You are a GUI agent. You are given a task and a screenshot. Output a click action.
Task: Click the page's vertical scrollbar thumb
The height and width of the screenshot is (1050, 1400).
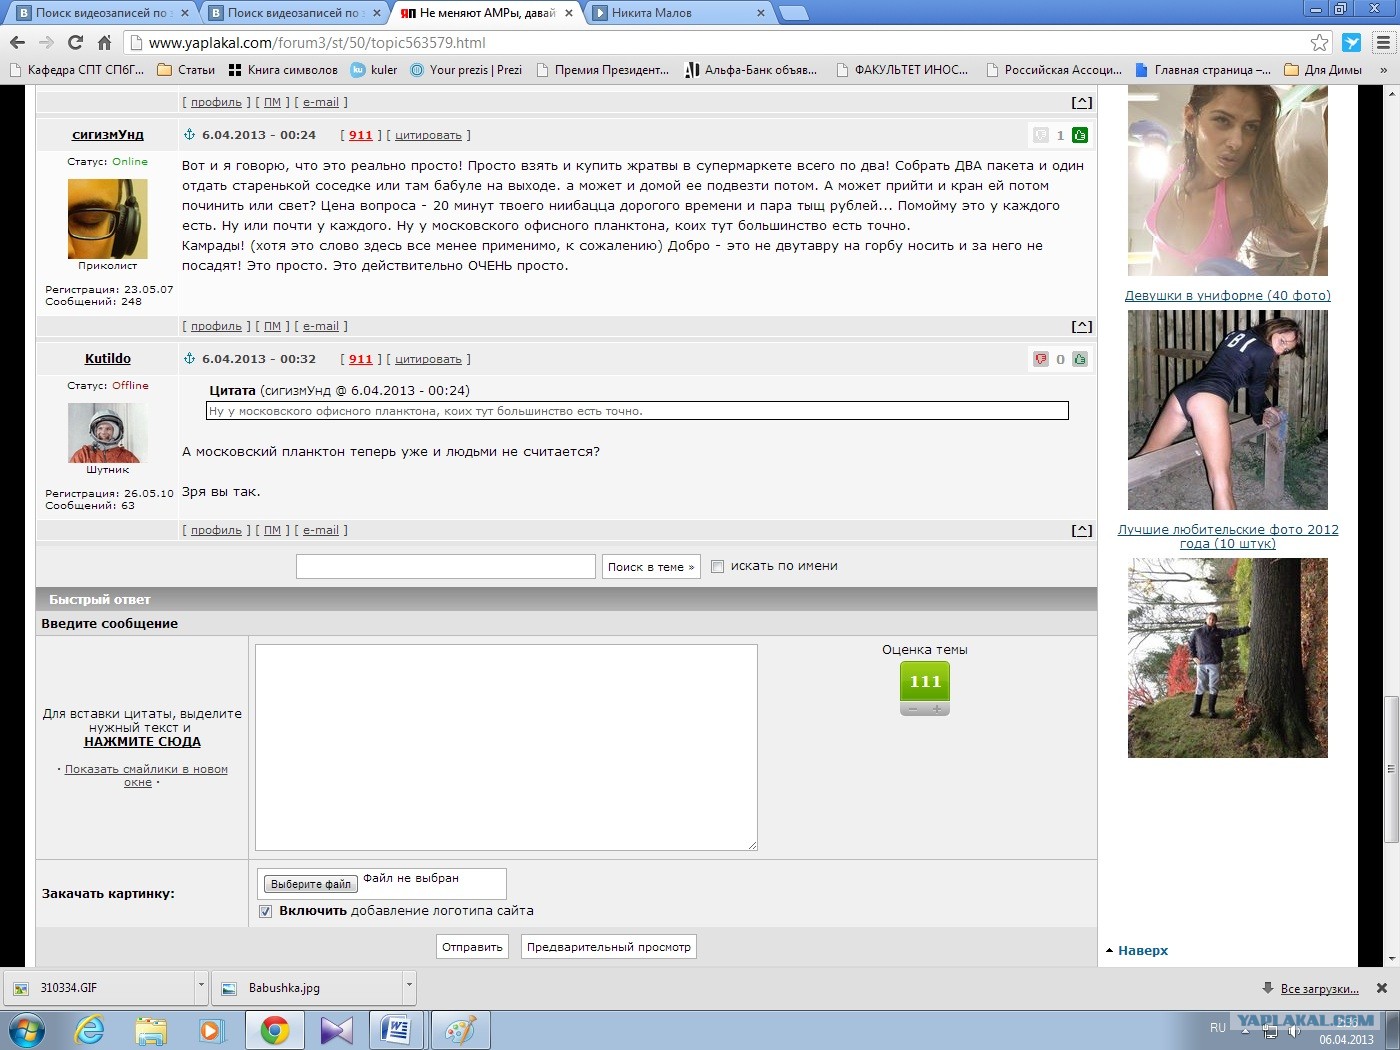1390,768
